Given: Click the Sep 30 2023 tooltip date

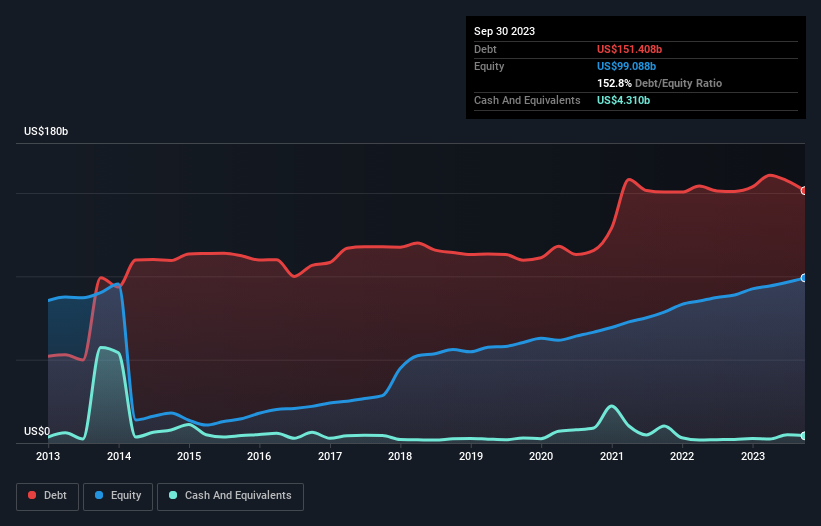Looking at the screenshot, I should tap(504, 31).
